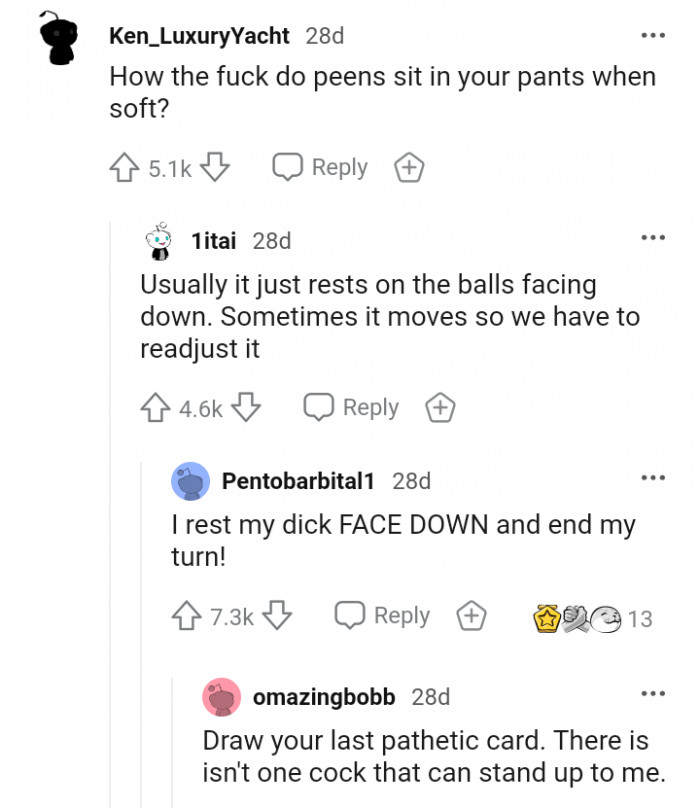Open omazingbobb's user profile

pyautogui.click(x=323, y=696)
